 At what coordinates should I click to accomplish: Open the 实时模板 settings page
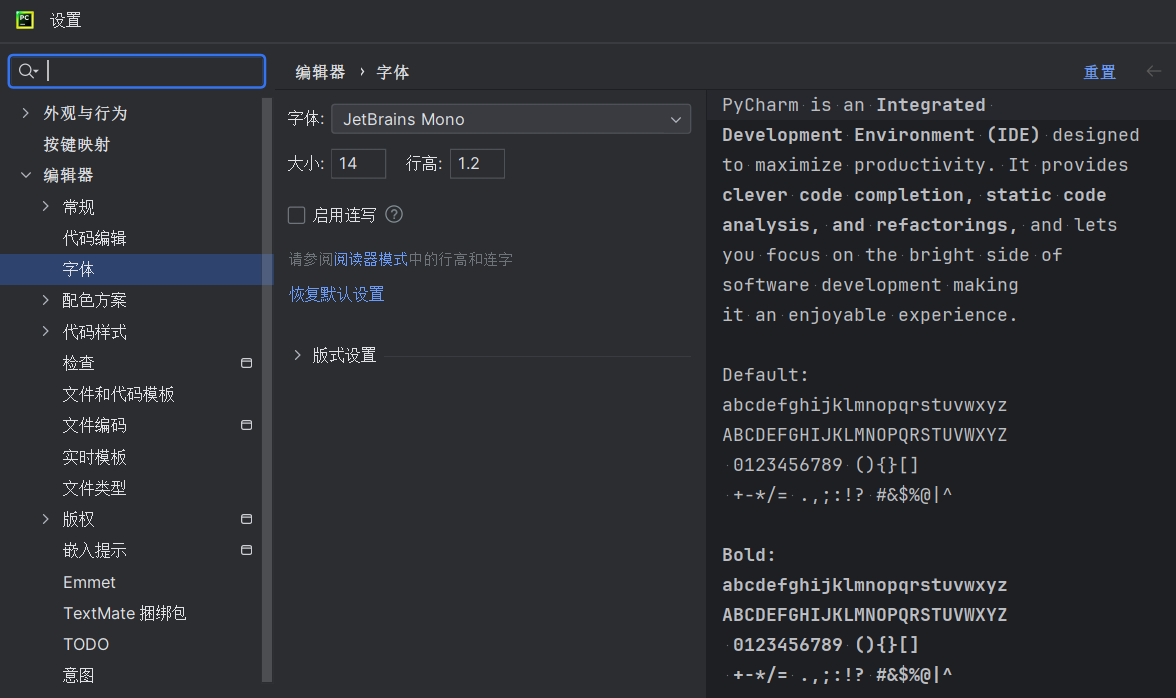94,457
